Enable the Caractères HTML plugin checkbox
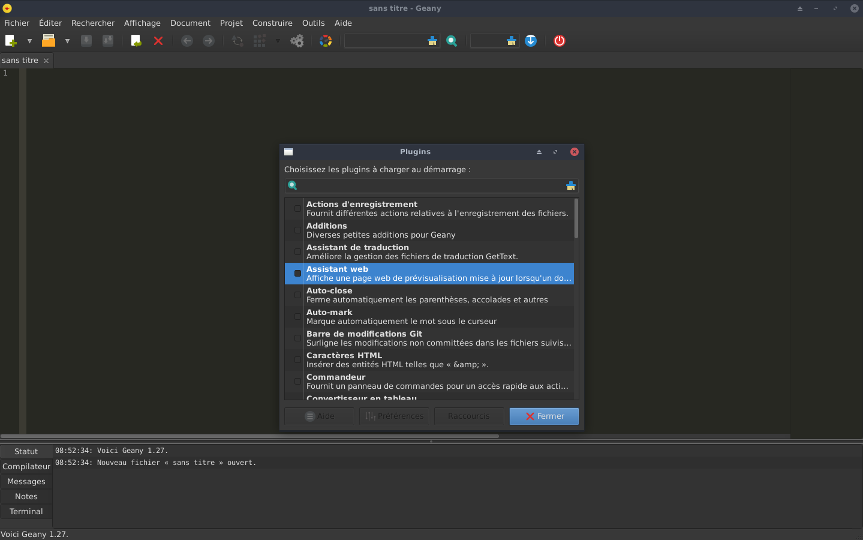Image resolution: width=863 pixels, height=540 pixels. pos(297,359)
